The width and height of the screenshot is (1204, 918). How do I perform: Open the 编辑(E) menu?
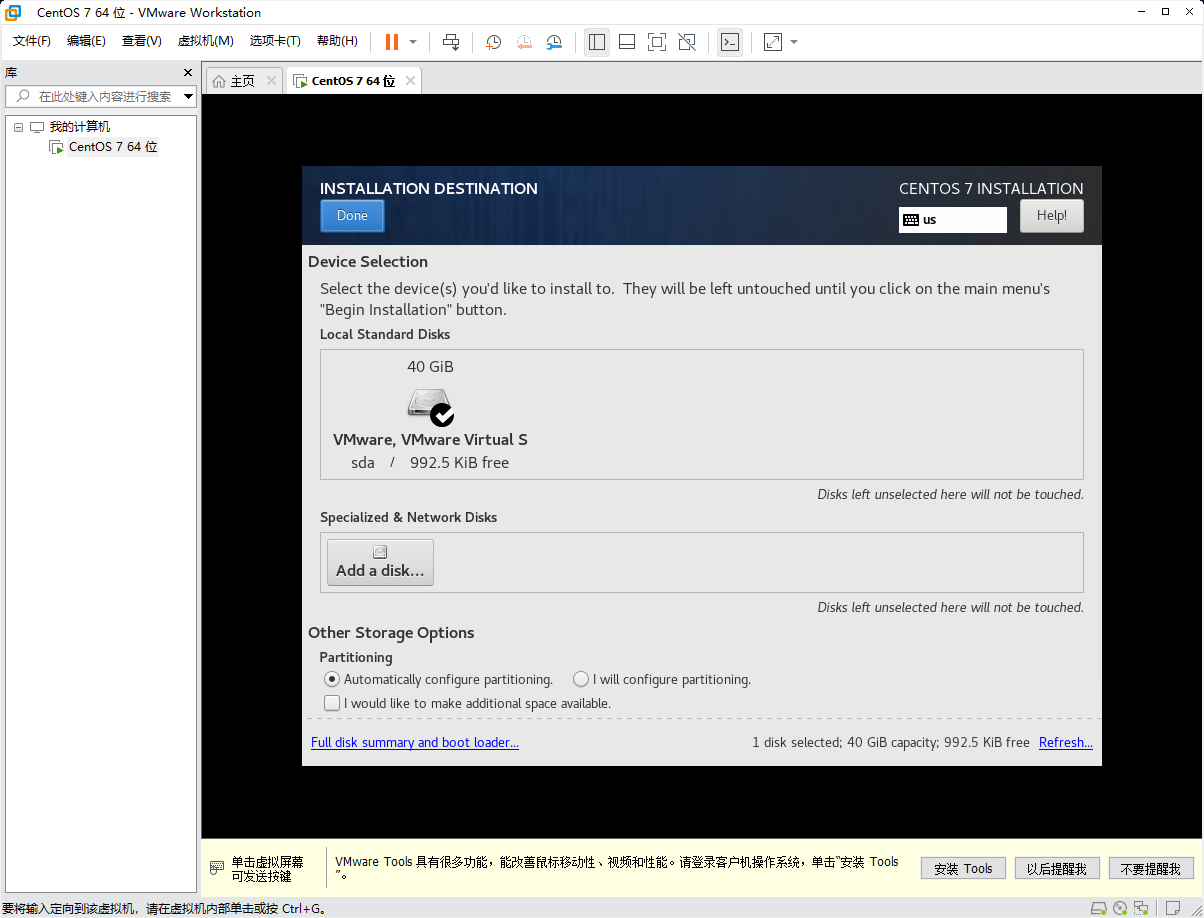coord(86,41)
